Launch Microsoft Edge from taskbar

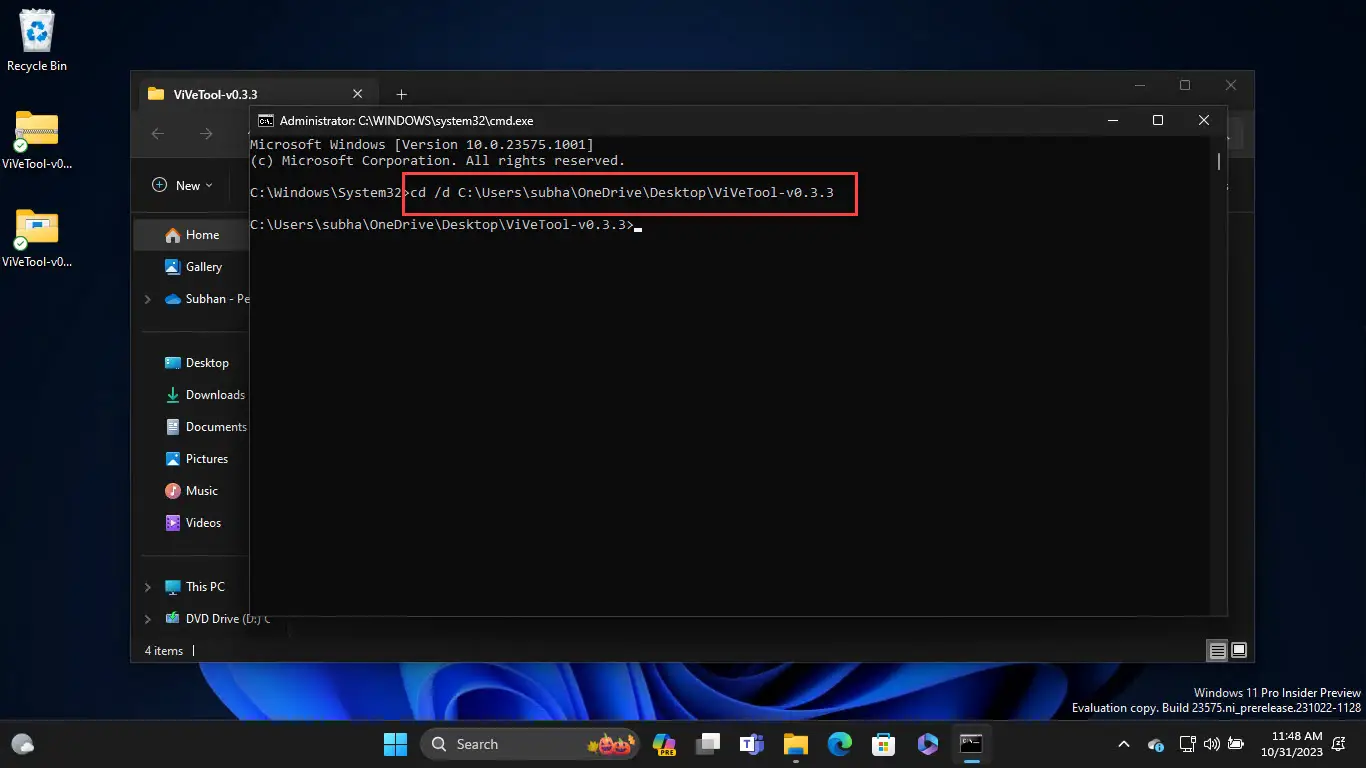(839, 744)
